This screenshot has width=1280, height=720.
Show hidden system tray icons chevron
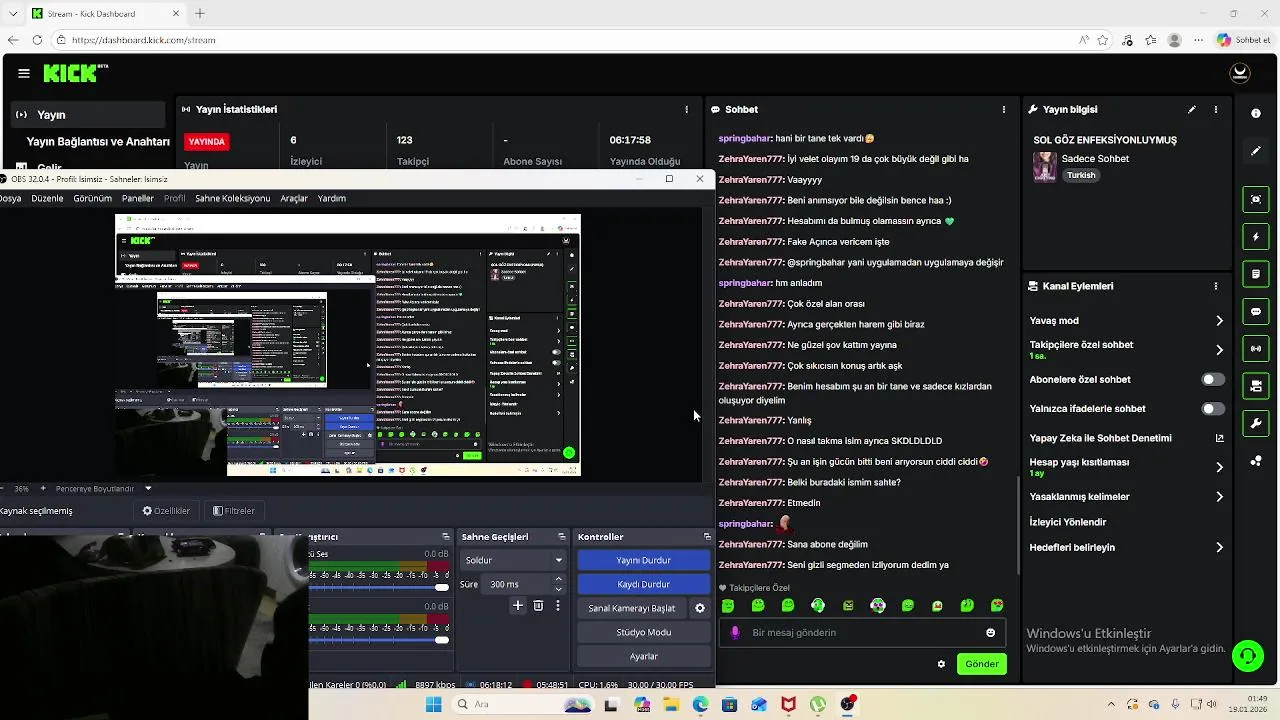click(1110, 705)
